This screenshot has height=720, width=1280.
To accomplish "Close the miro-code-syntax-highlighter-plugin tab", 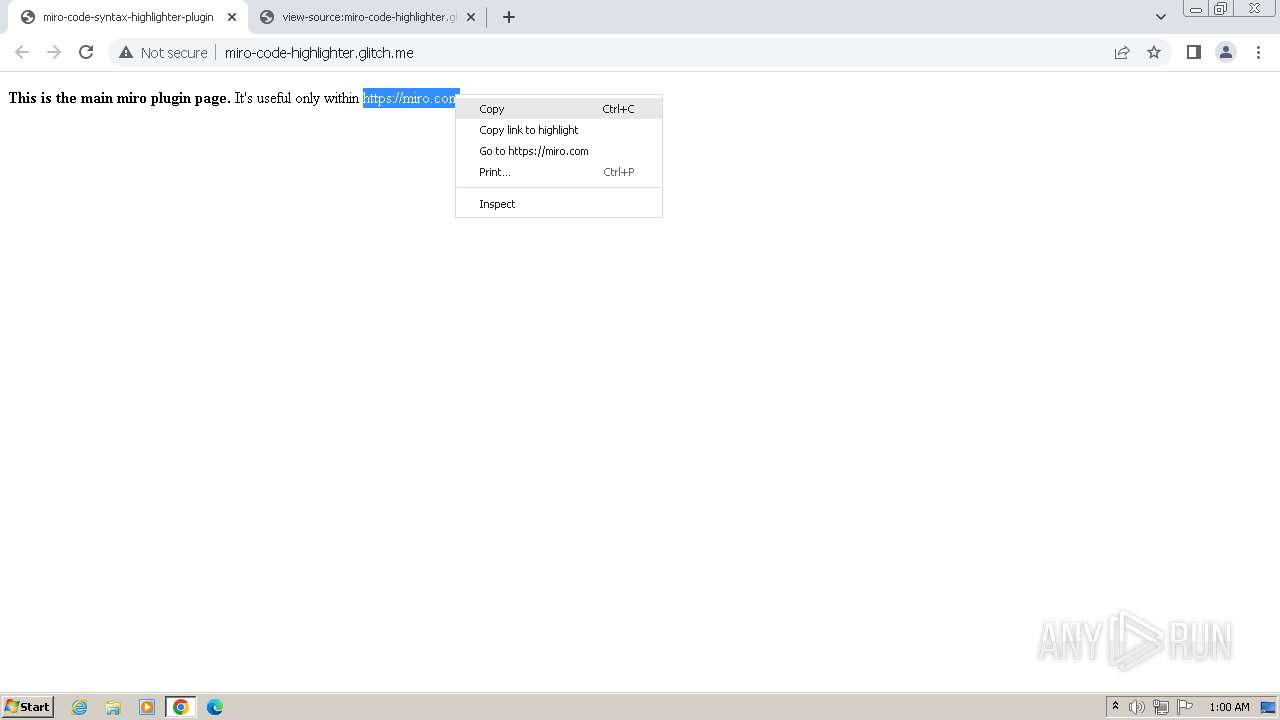I will [232, 17].
